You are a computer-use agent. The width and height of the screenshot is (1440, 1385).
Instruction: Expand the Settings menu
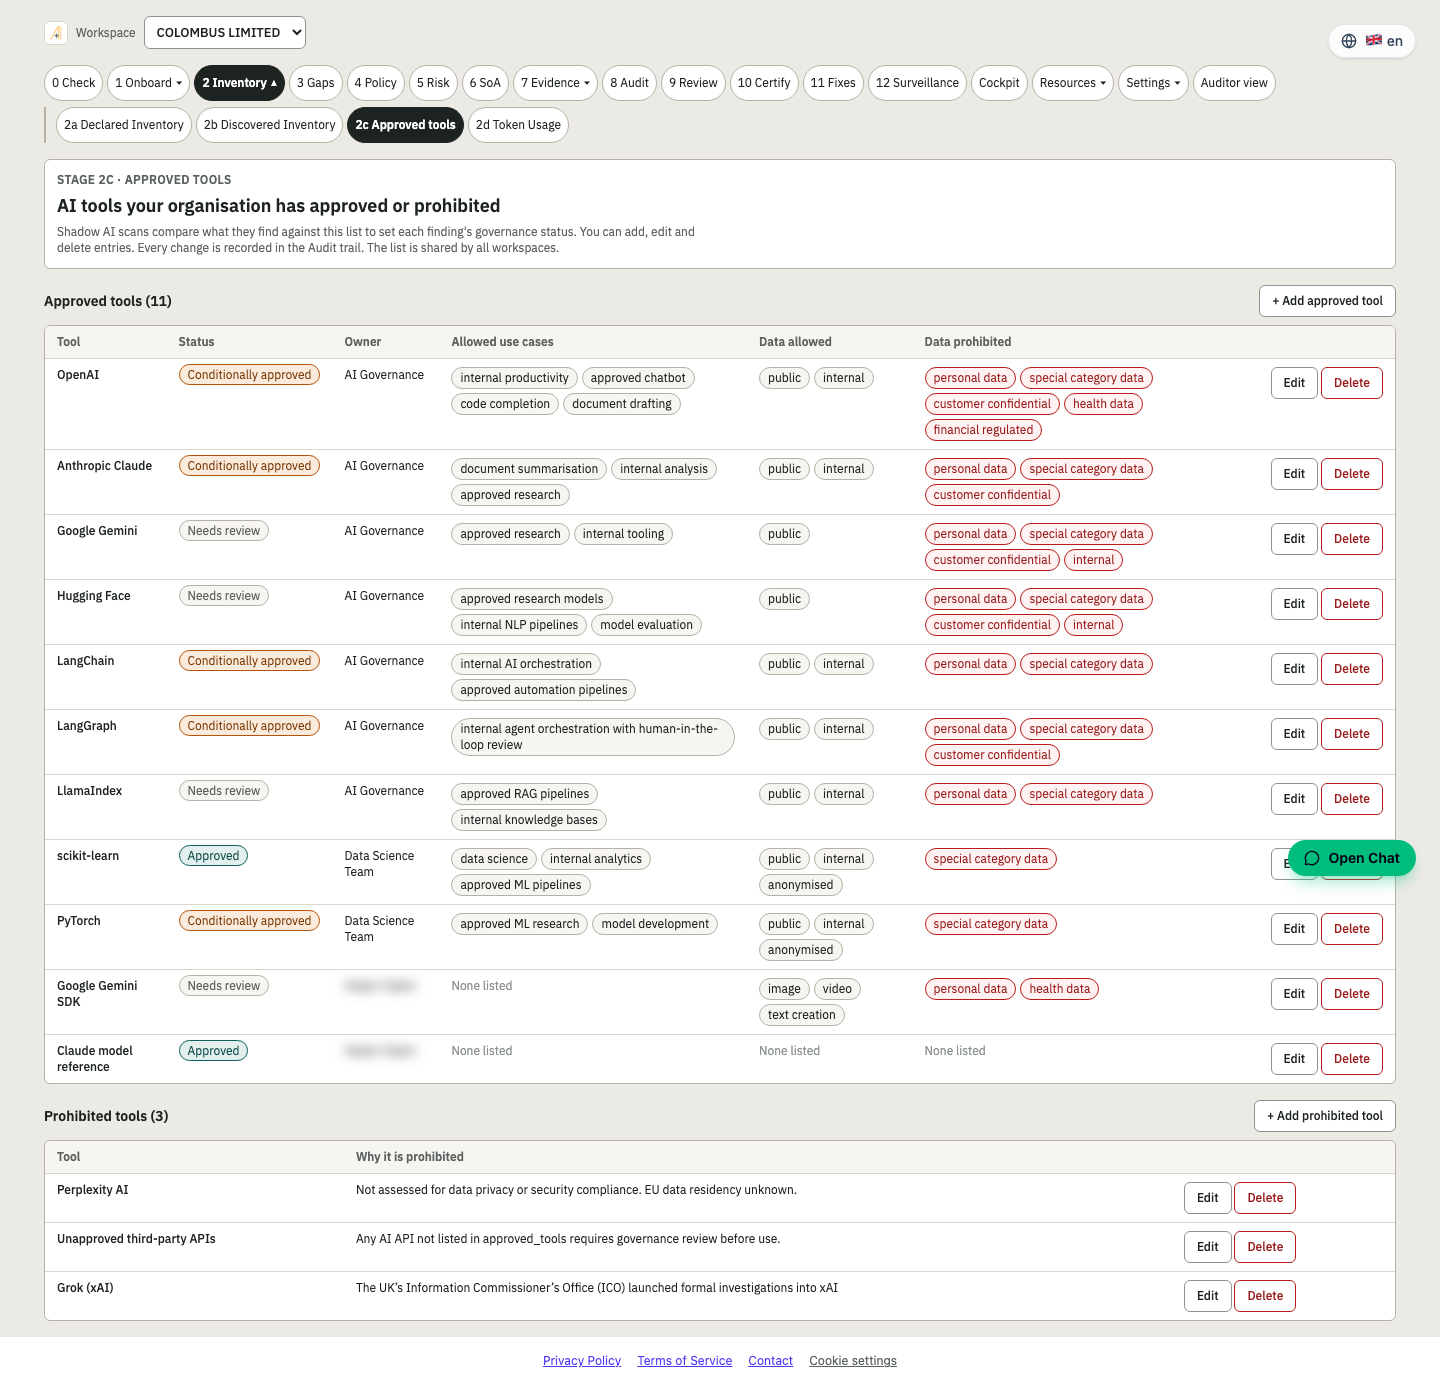tap(1153, 83)
